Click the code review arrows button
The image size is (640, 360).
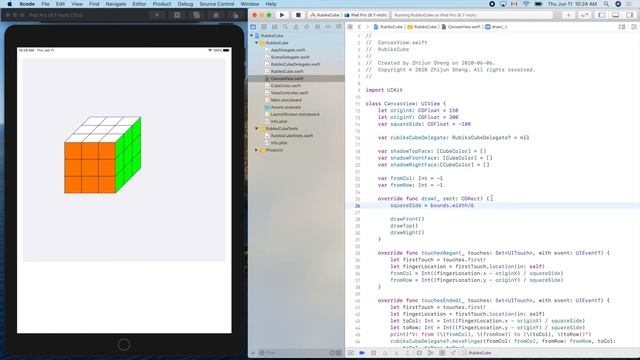pyautogui.click(x=584, y=15)
